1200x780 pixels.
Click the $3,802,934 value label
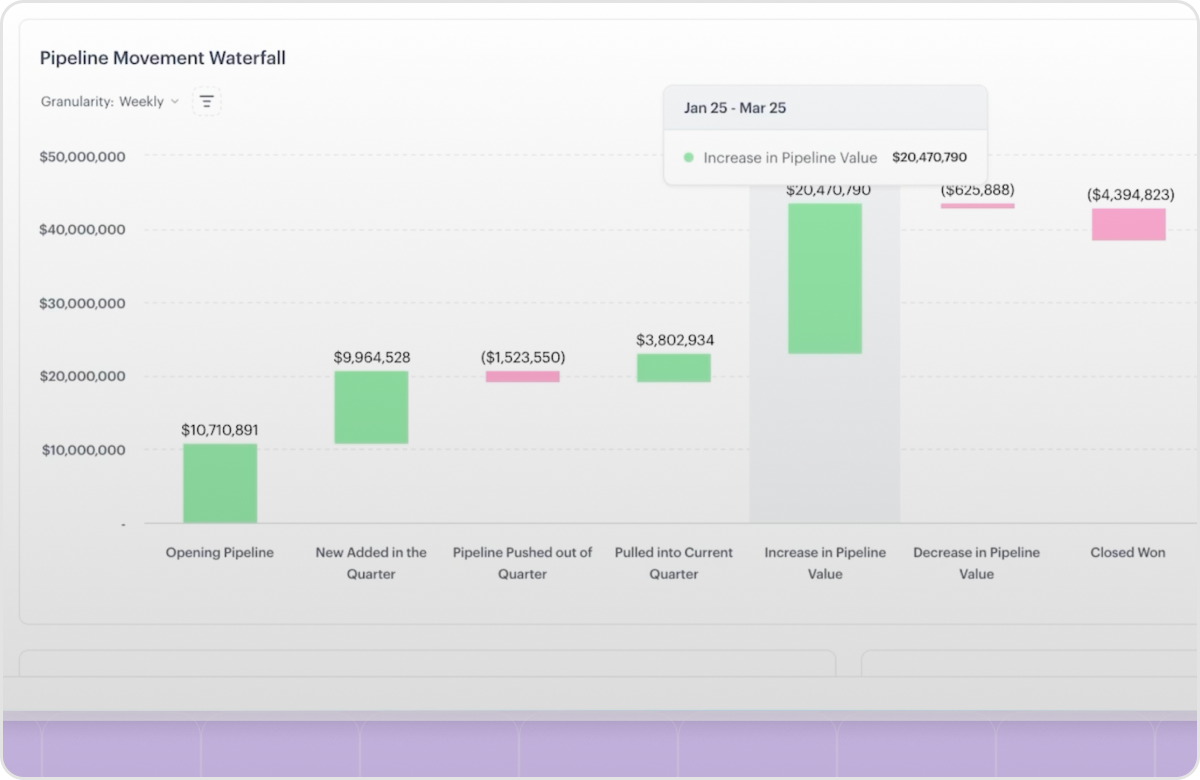point(675,340)
